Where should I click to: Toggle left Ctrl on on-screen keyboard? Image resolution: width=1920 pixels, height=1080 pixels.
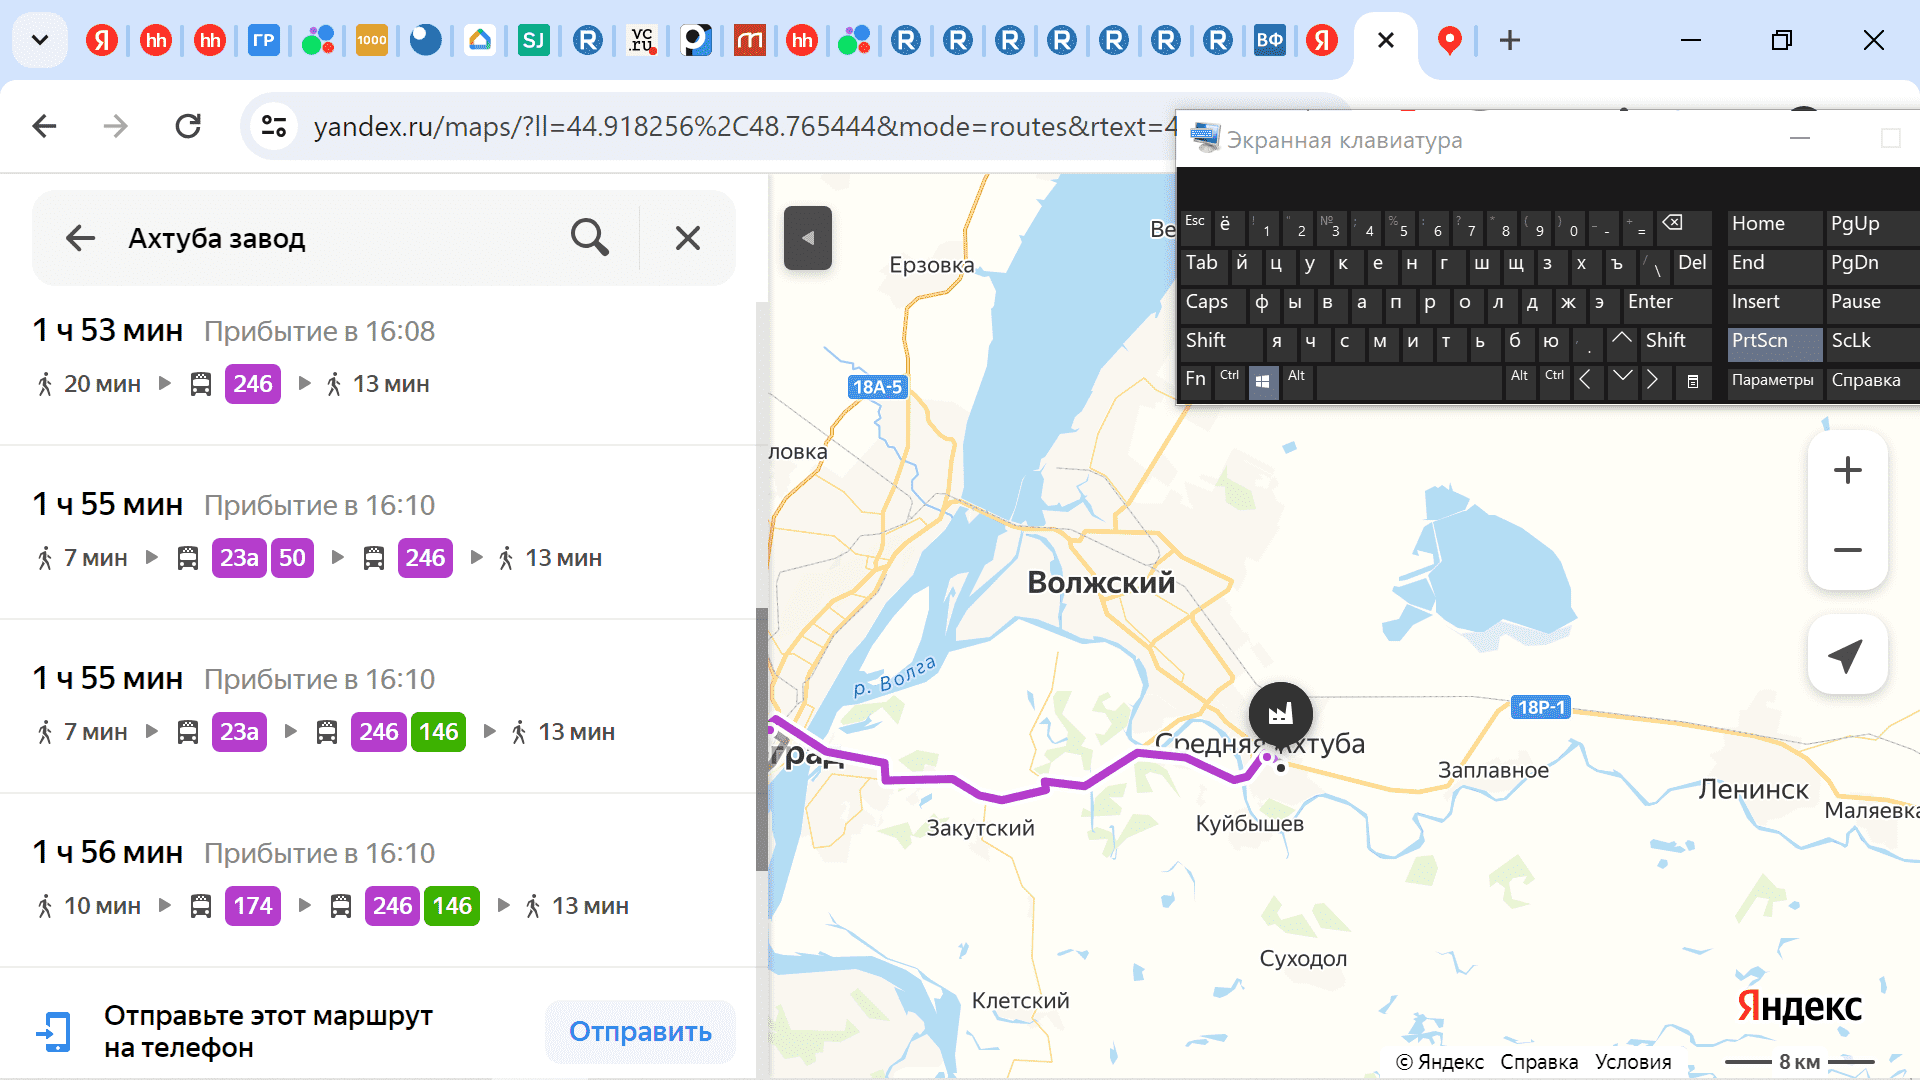point(1230,380)
